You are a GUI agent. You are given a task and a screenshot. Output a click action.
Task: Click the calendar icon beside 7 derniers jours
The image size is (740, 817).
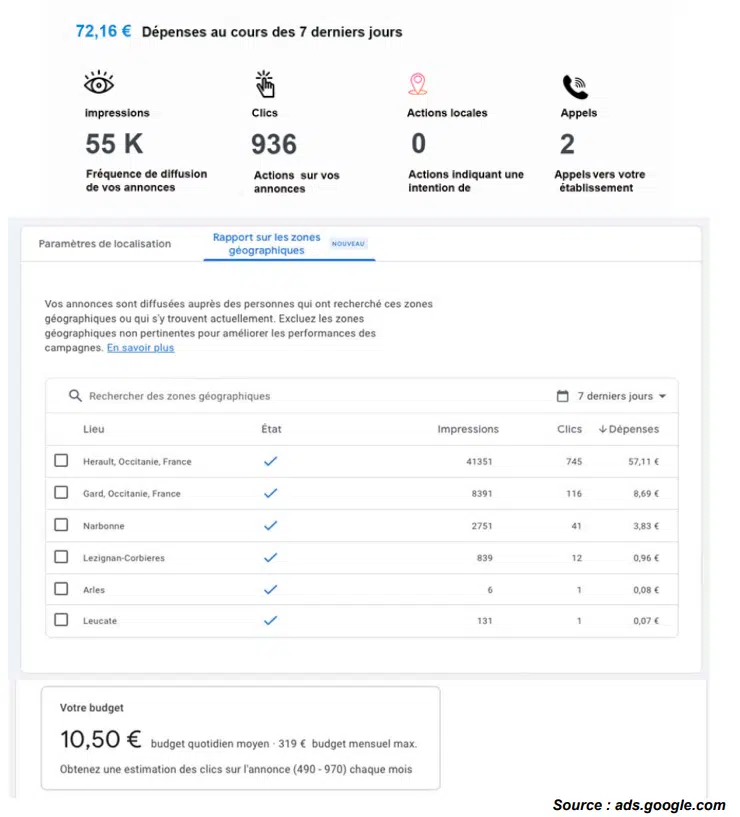pos(563,396)
